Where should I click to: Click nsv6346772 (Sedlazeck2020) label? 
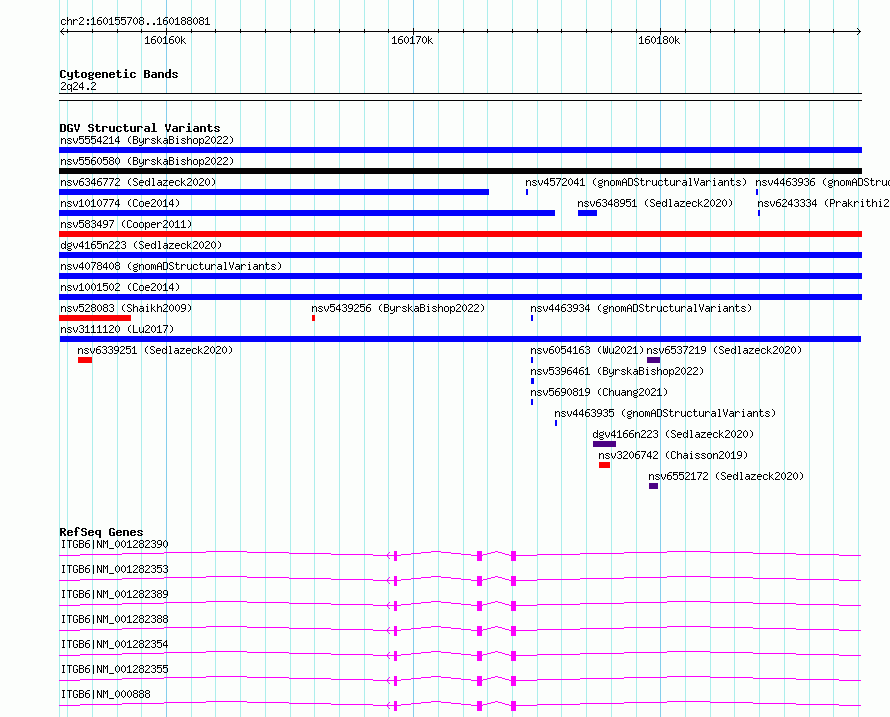tap(138, 182)
